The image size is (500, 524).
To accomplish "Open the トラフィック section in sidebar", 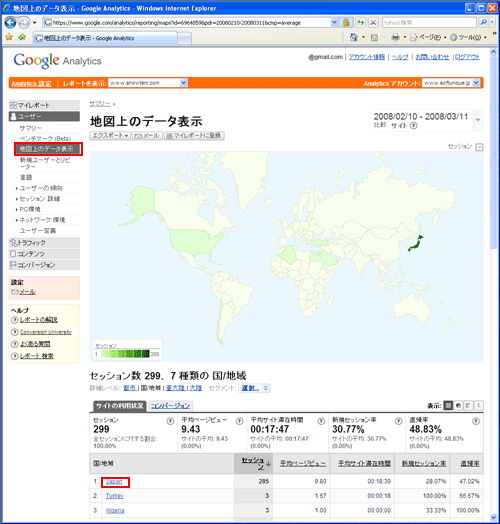I will (x=44, y=243).
